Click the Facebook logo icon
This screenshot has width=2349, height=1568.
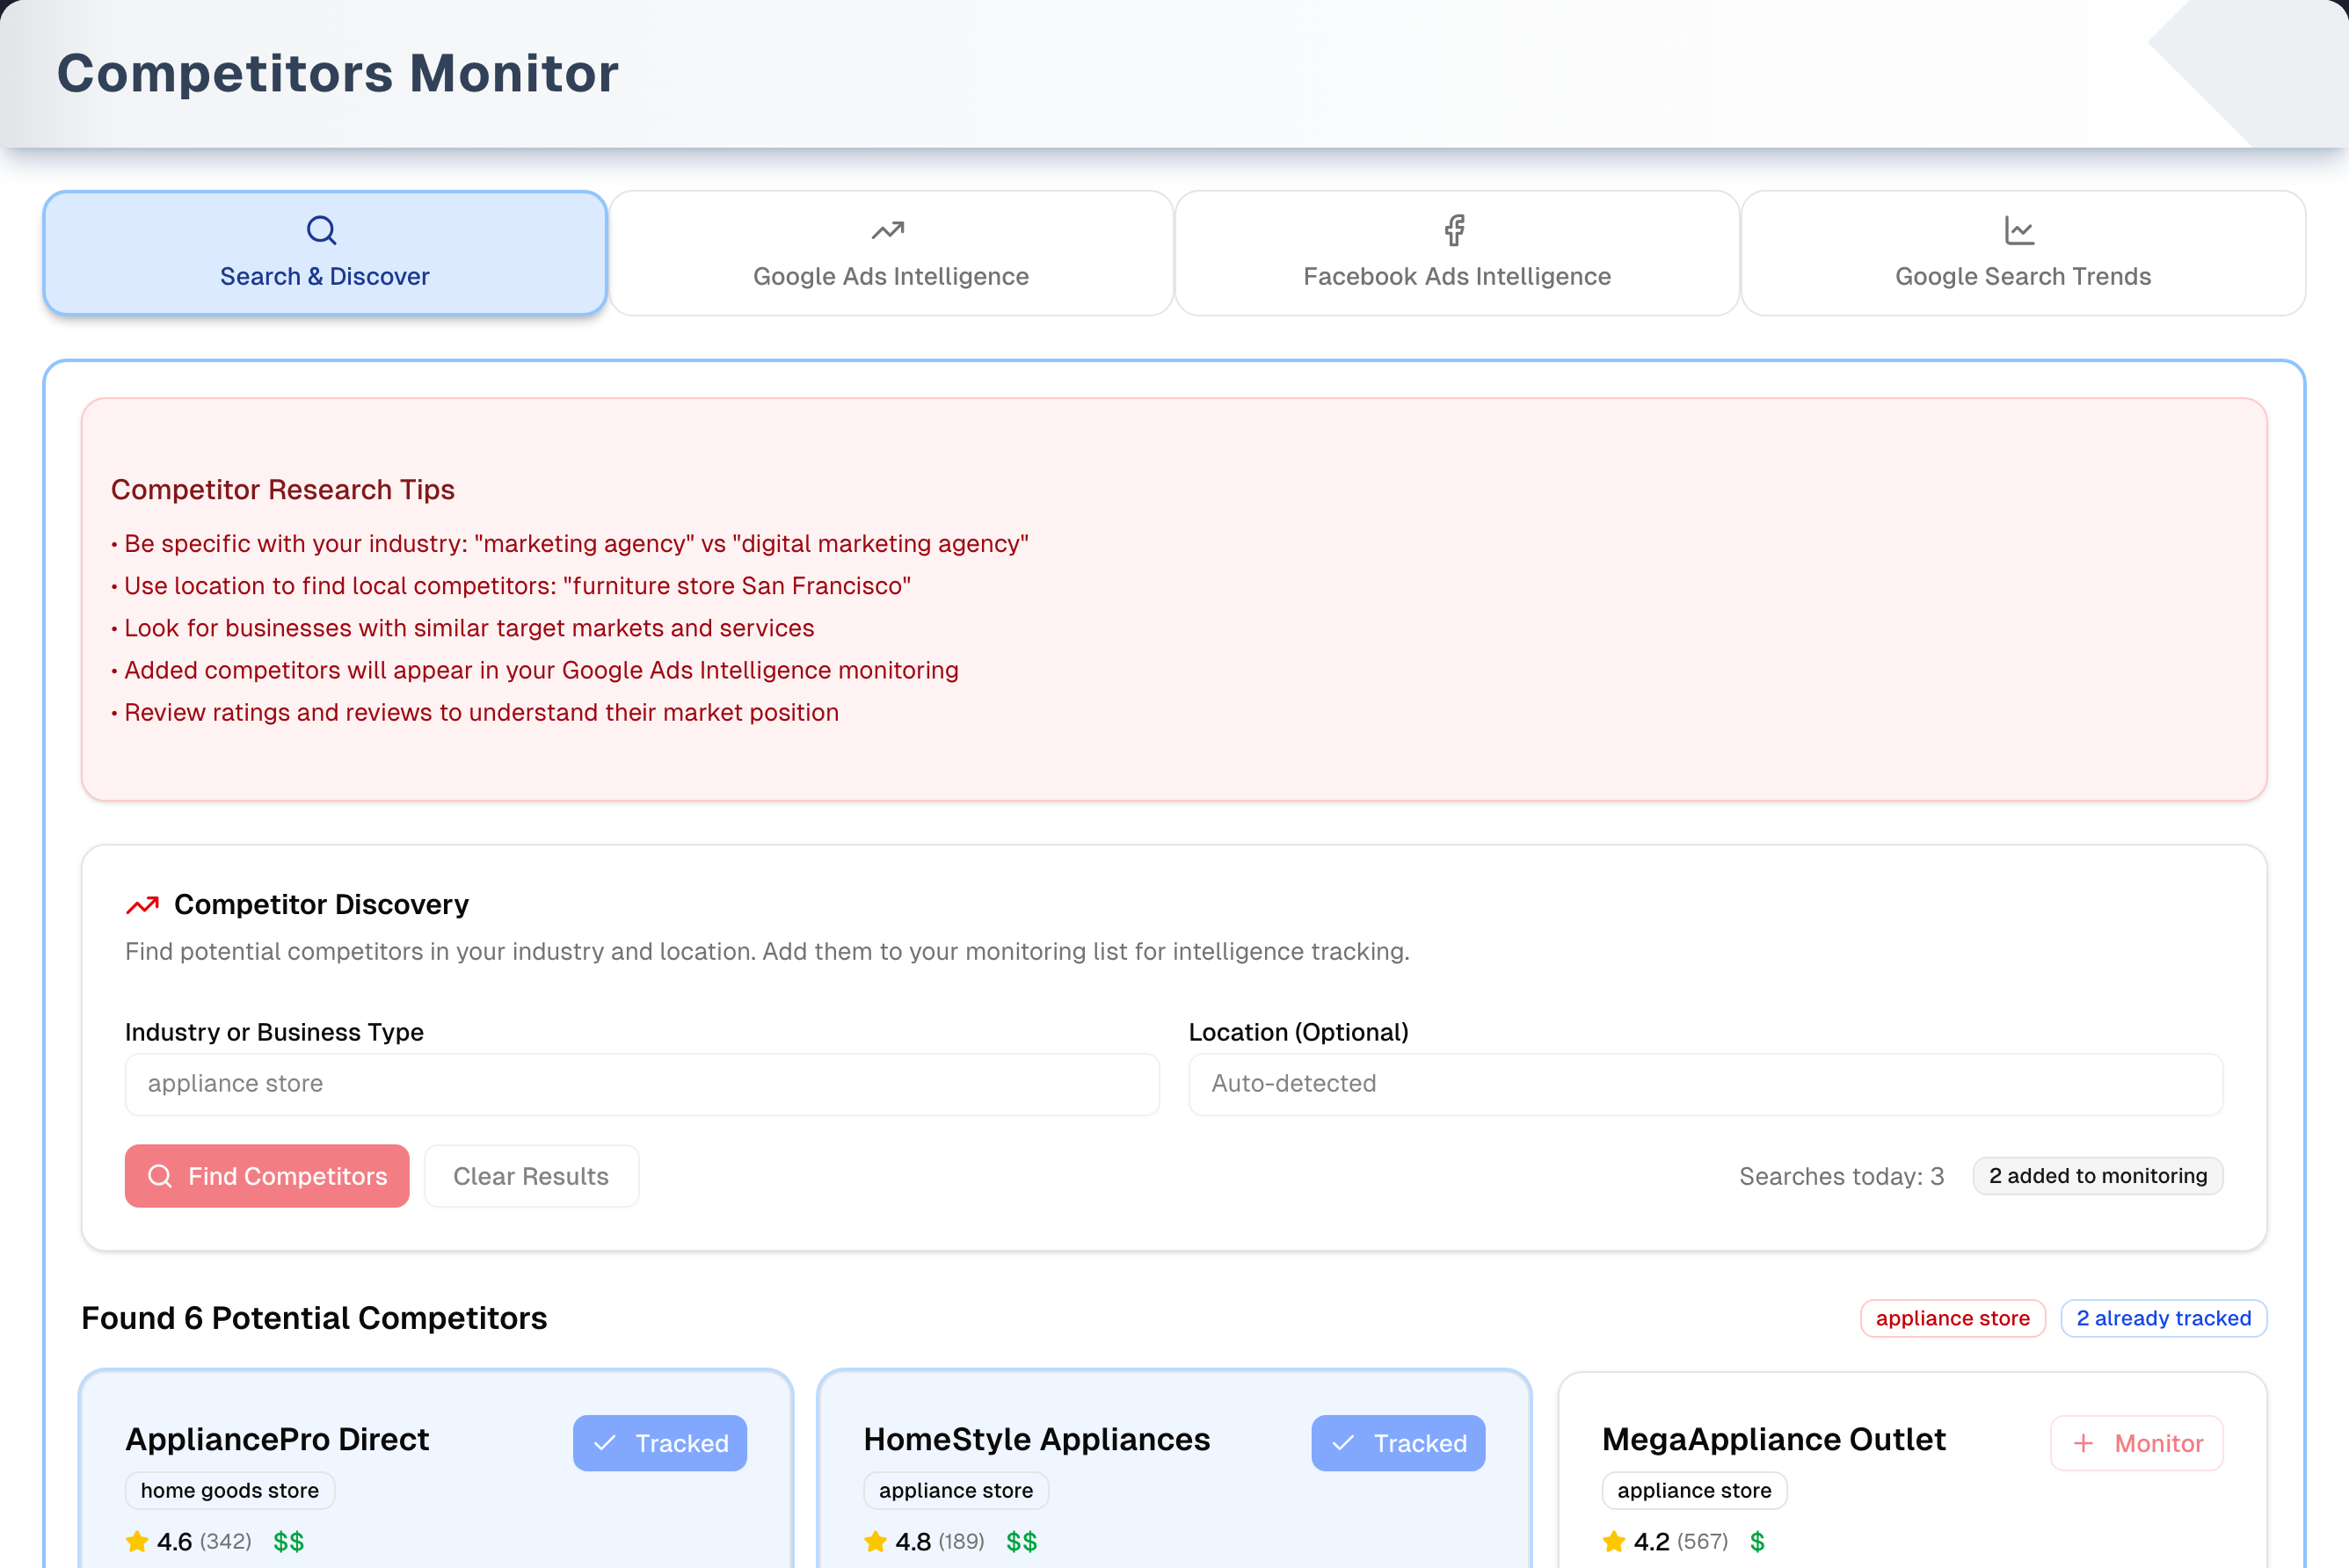pyautogui.click(x=1455, y=230)
